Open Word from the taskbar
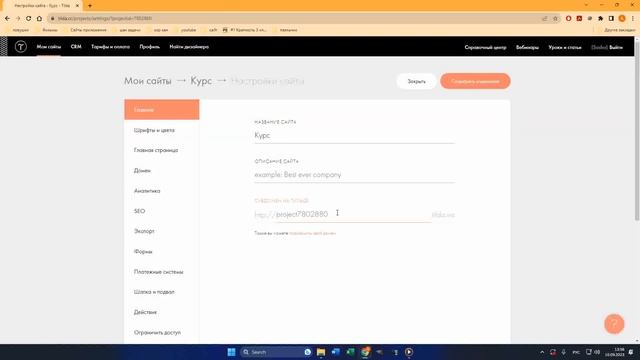This screenshot has width=640, height=360. tap(336, 352)
